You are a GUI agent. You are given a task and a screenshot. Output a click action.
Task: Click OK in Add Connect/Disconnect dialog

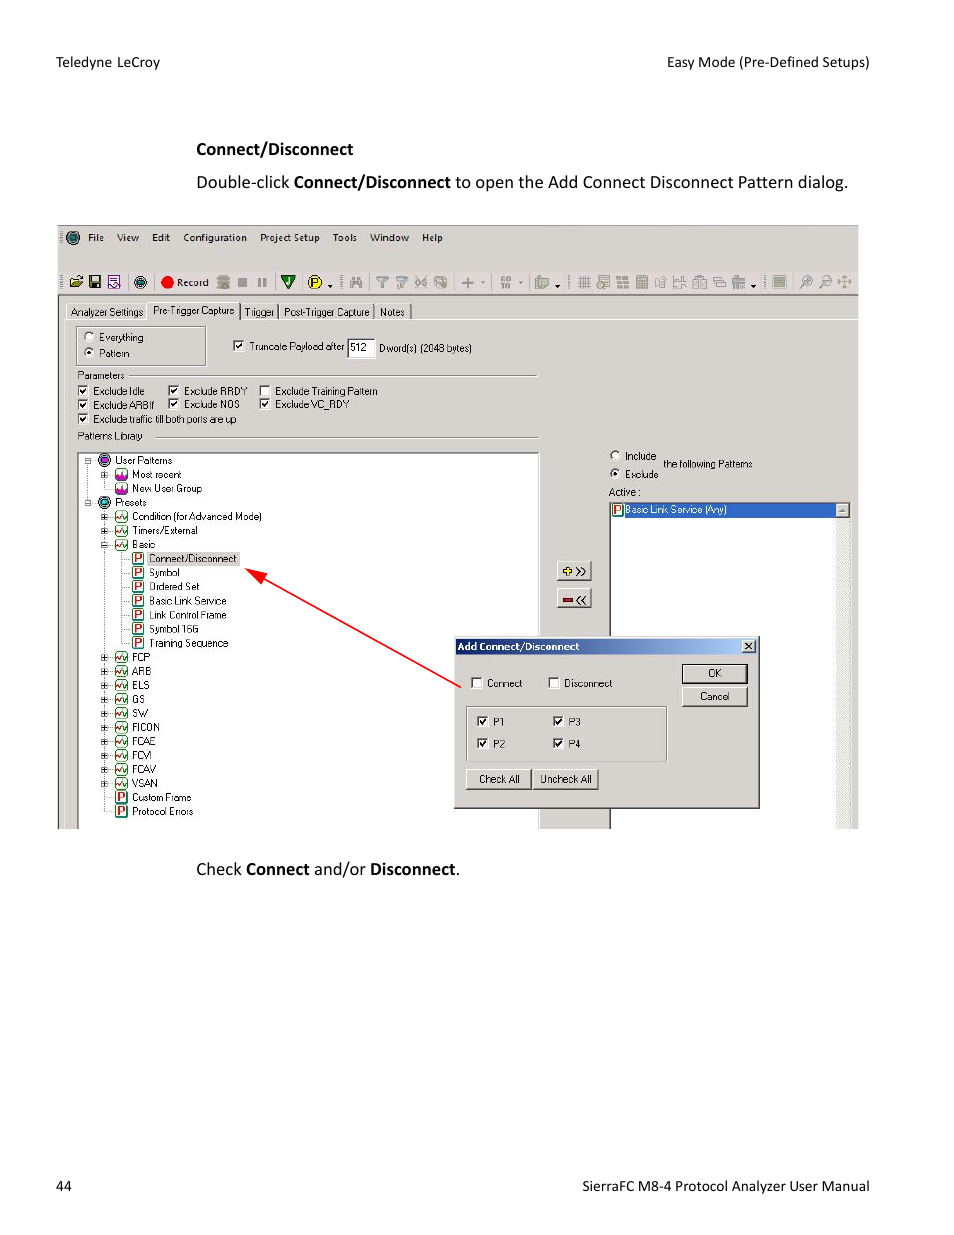pyautogui.click(x=714, y=674)
